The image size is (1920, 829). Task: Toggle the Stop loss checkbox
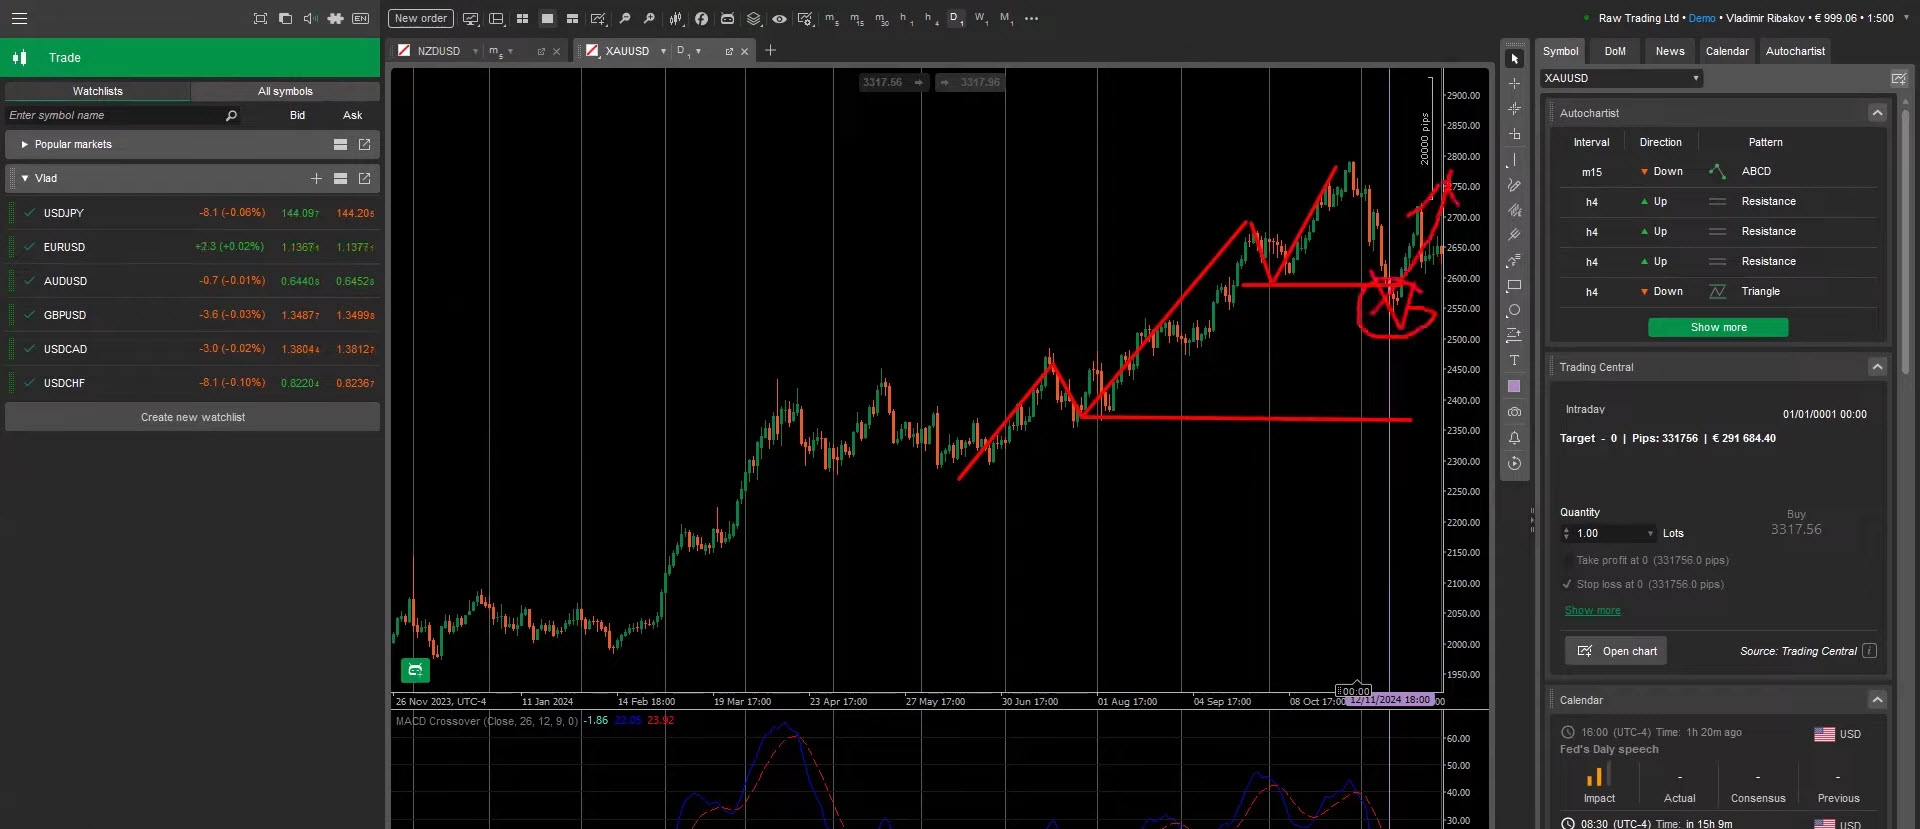point(1567,584)
